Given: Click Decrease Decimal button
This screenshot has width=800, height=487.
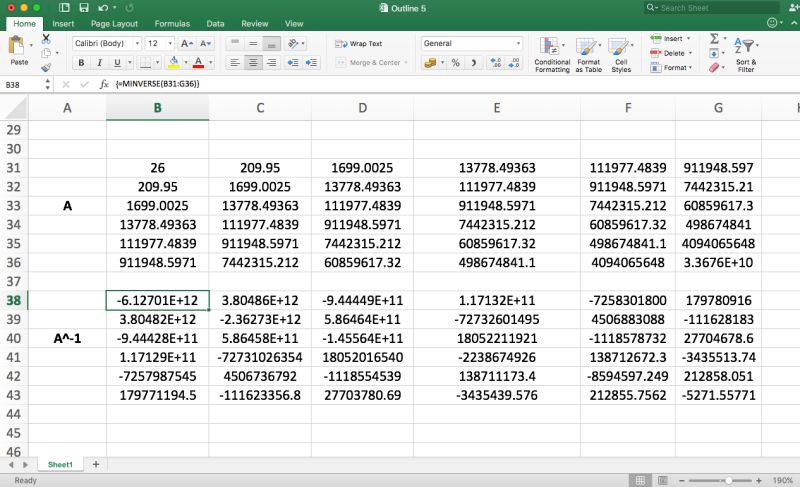Looking at the screenshot, I should click(x=513, y=63).
